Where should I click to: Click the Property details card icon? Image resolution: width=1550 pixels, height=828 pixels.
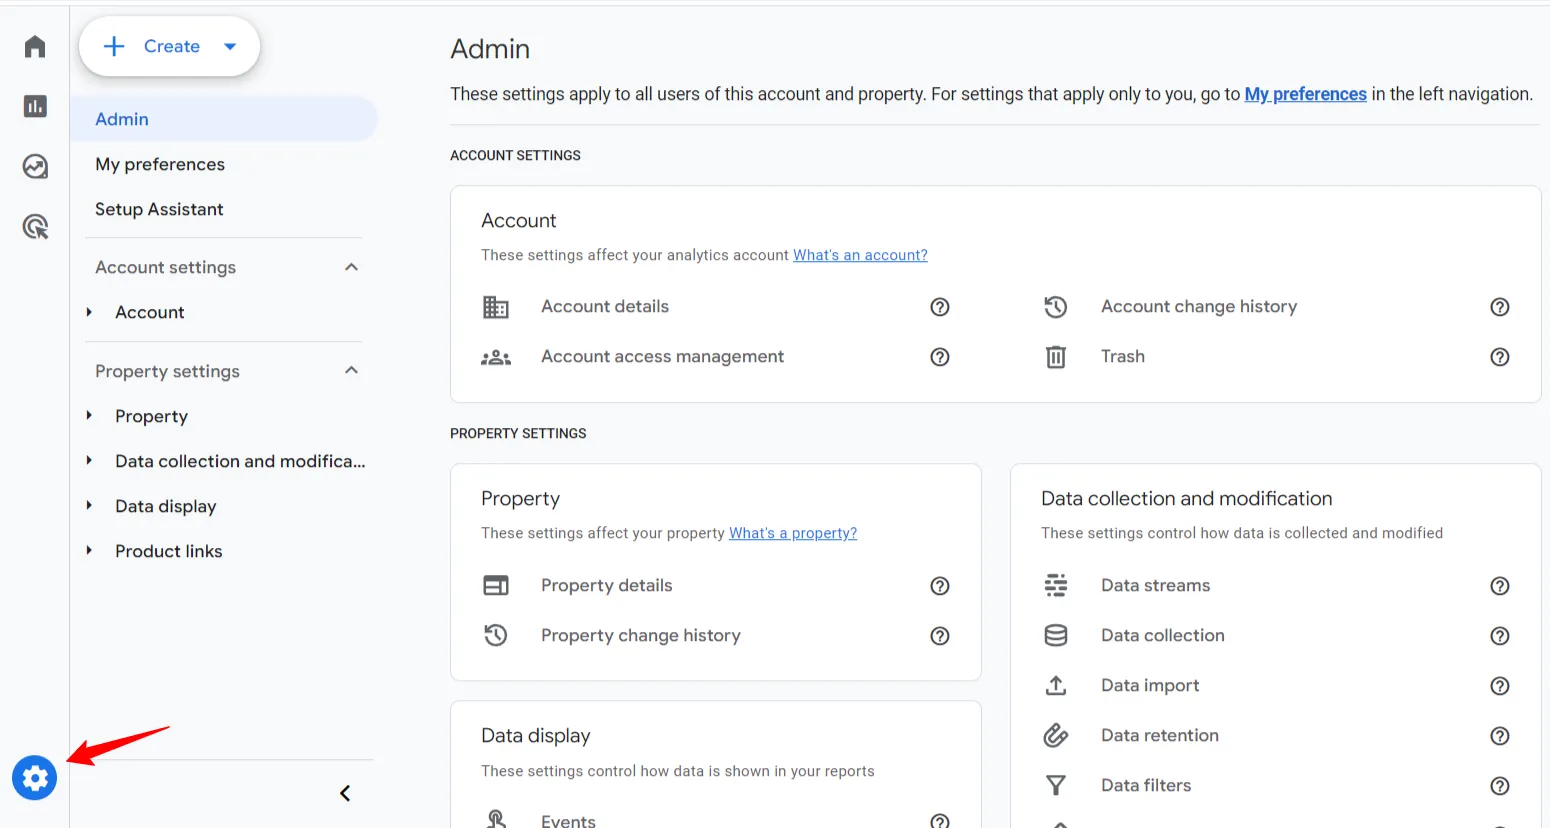[x=496, y=586]
